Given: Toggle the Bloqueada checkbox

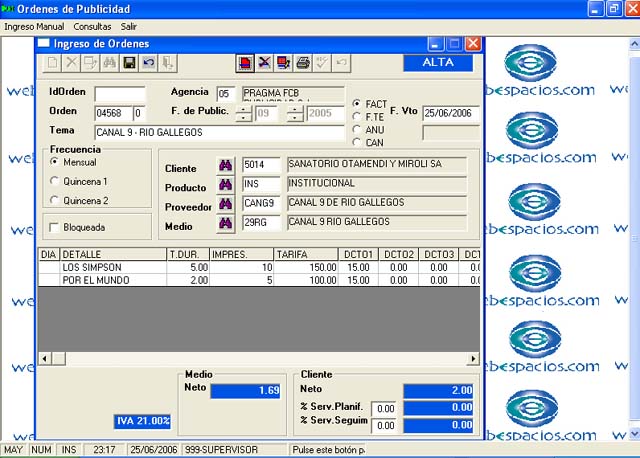Looking at the screenshot, I should (x=55, y=227).
